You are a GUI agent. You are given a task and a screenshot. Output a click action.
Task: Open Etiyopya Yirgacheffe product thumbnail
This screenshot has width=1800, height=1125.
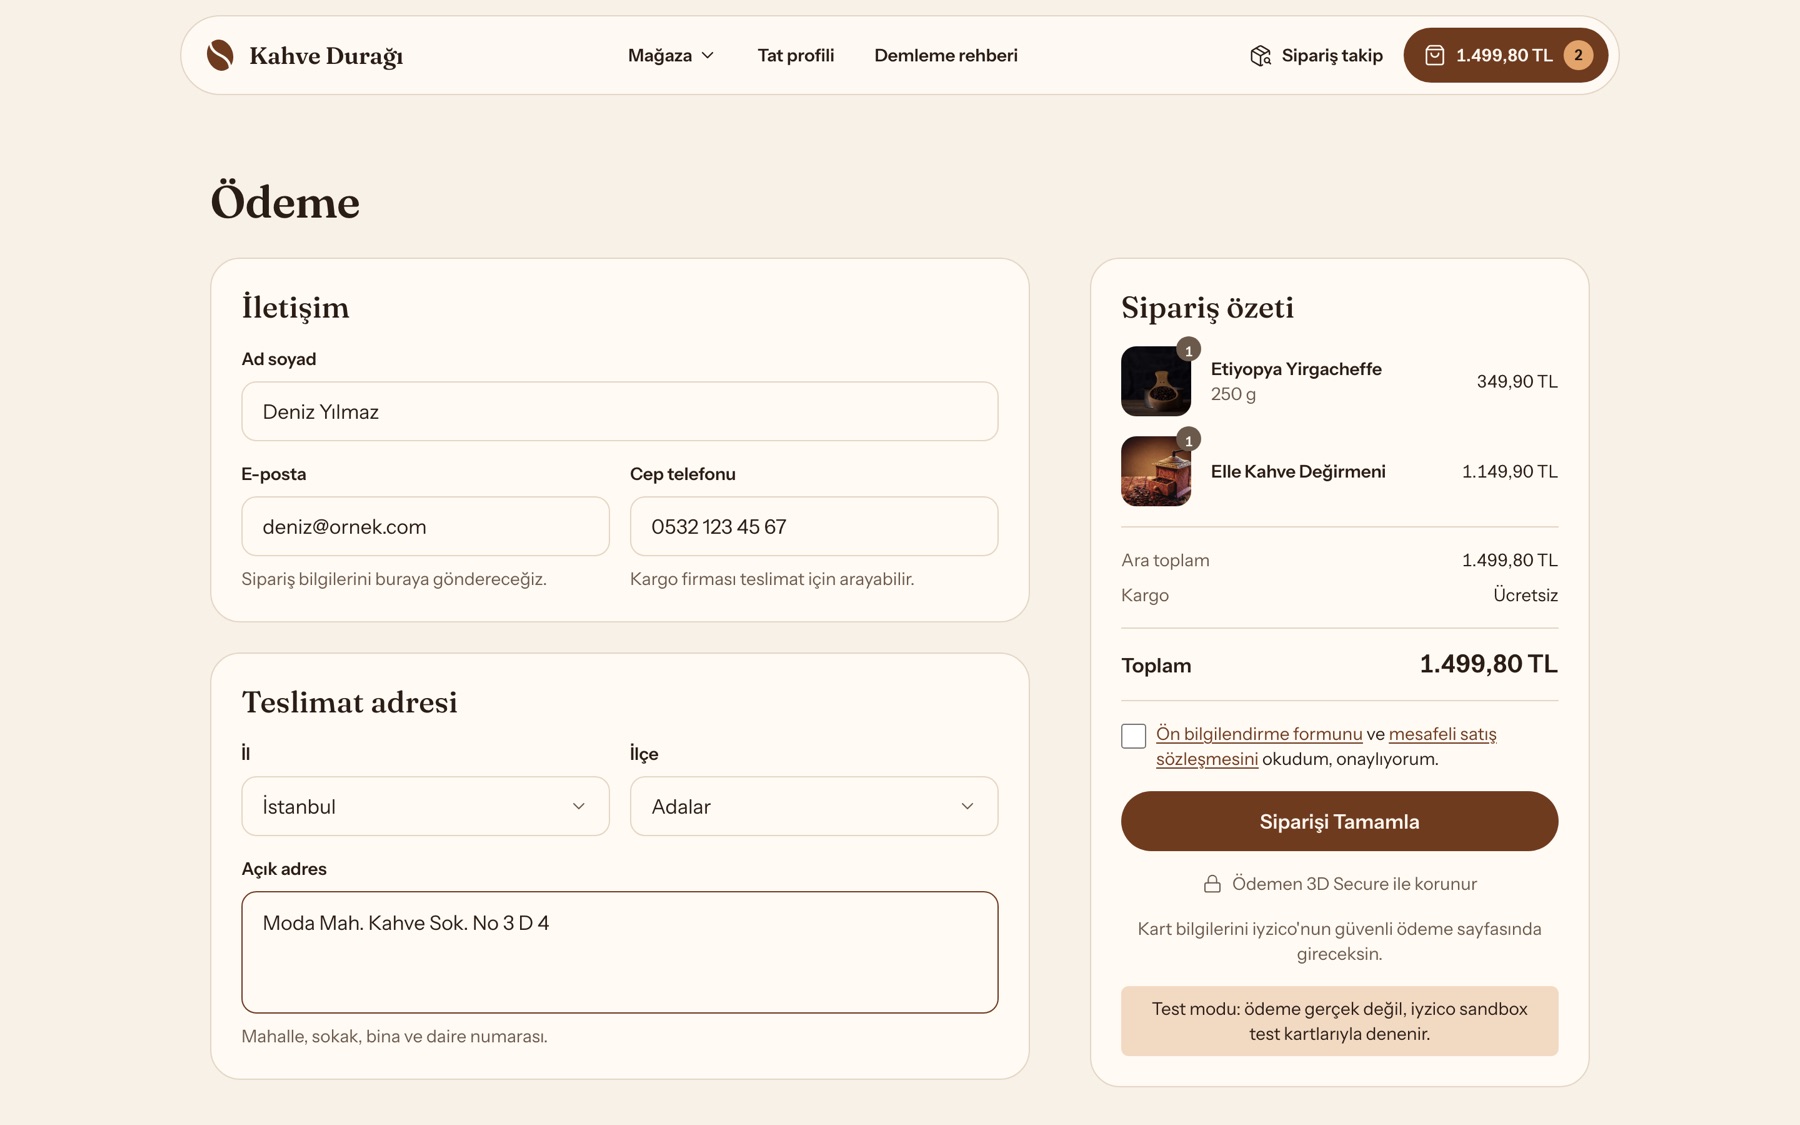(x=1156, y=381)
